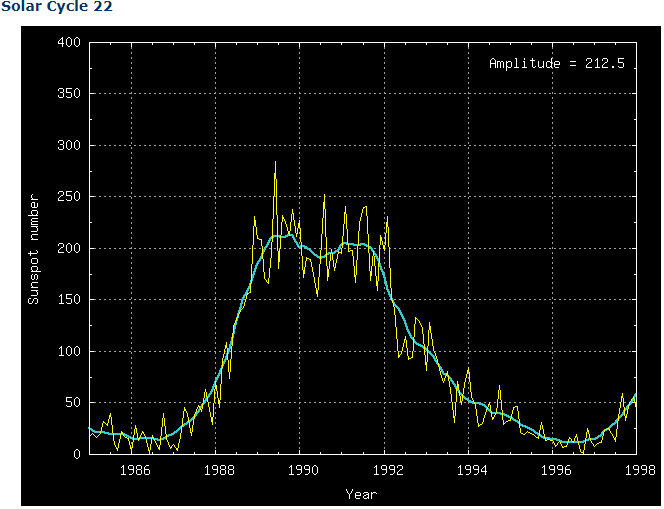Click the 1990 x-axis label

click(303, 470)
